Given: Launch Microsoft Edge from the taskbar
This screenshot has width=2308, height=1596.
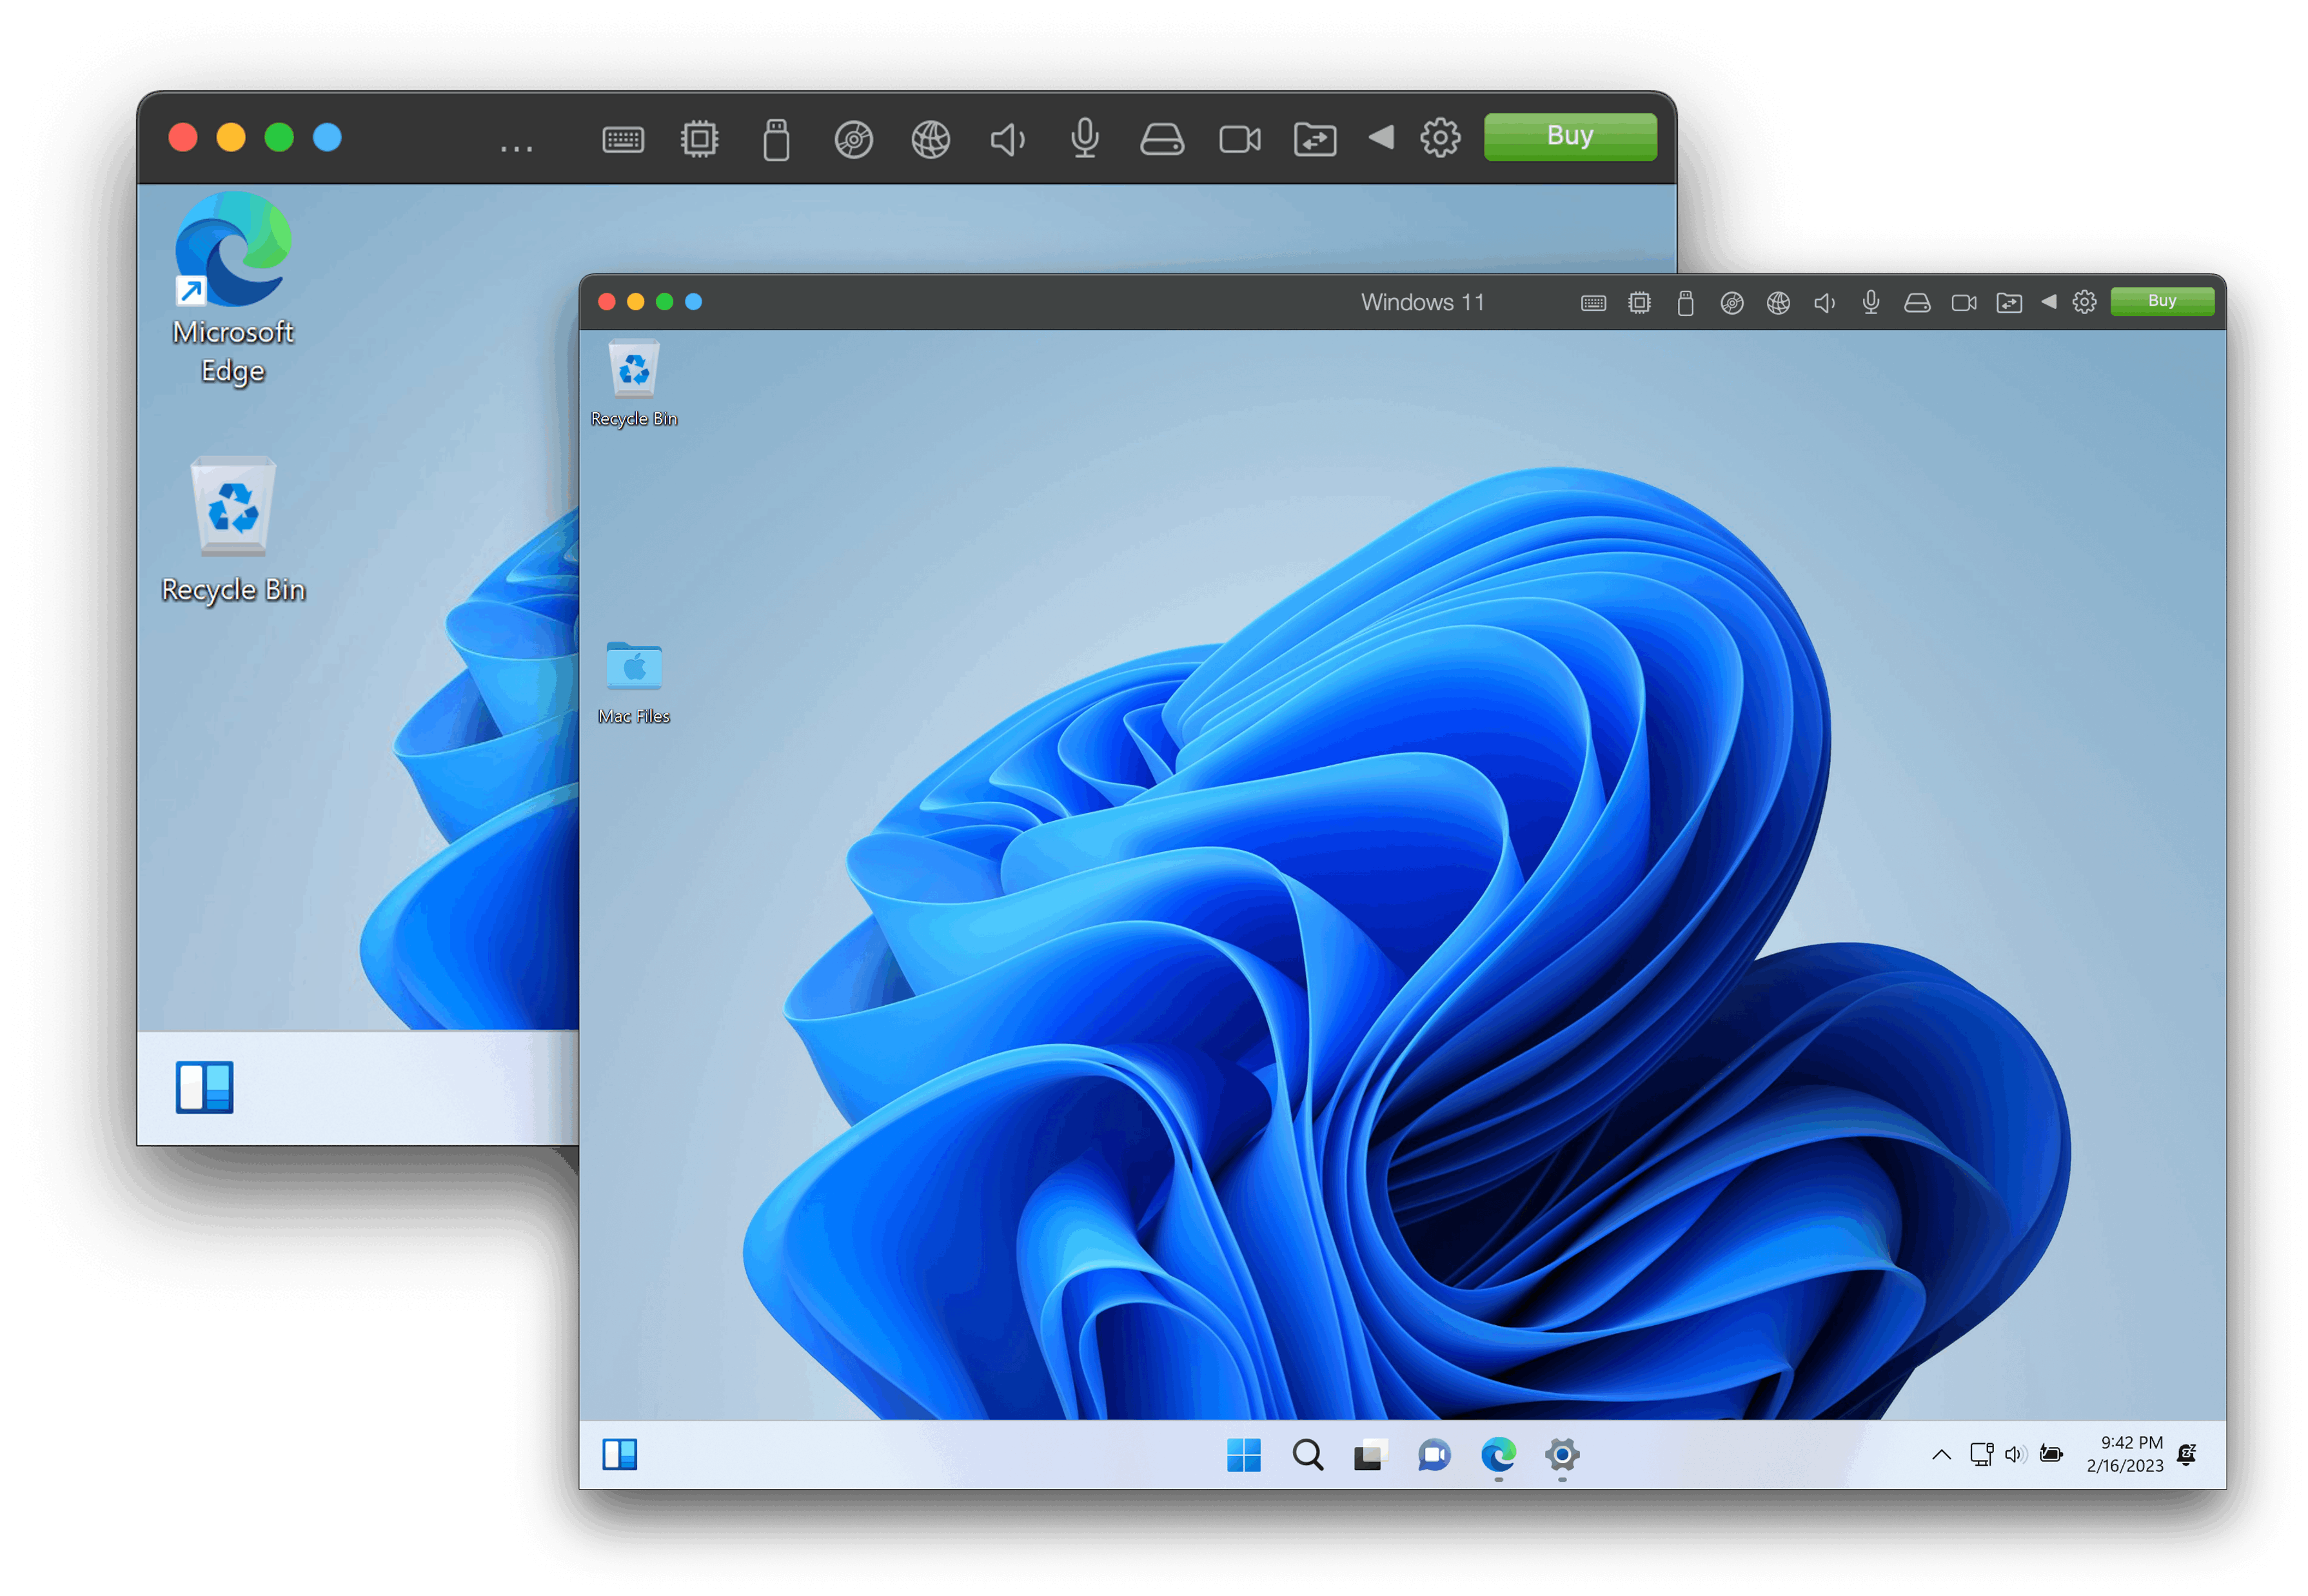Looking at the screenshot, I should coord(1498,1455).
